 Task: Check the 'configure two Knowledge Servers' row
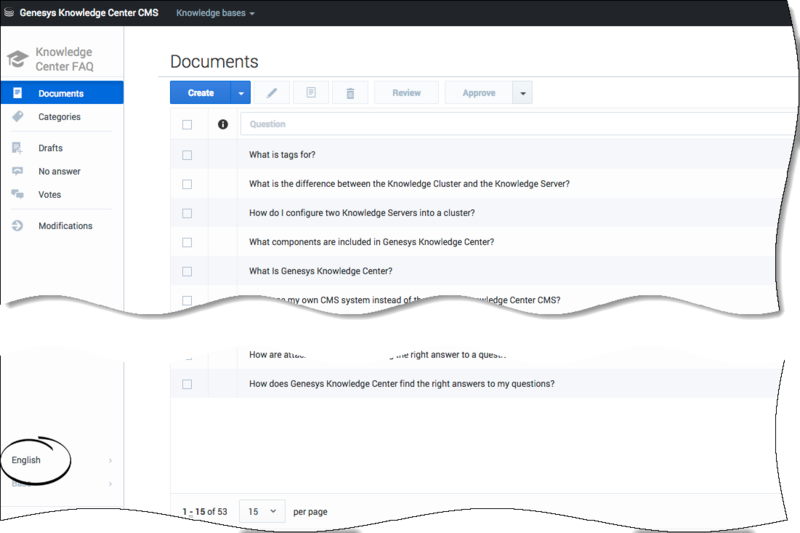187,213
